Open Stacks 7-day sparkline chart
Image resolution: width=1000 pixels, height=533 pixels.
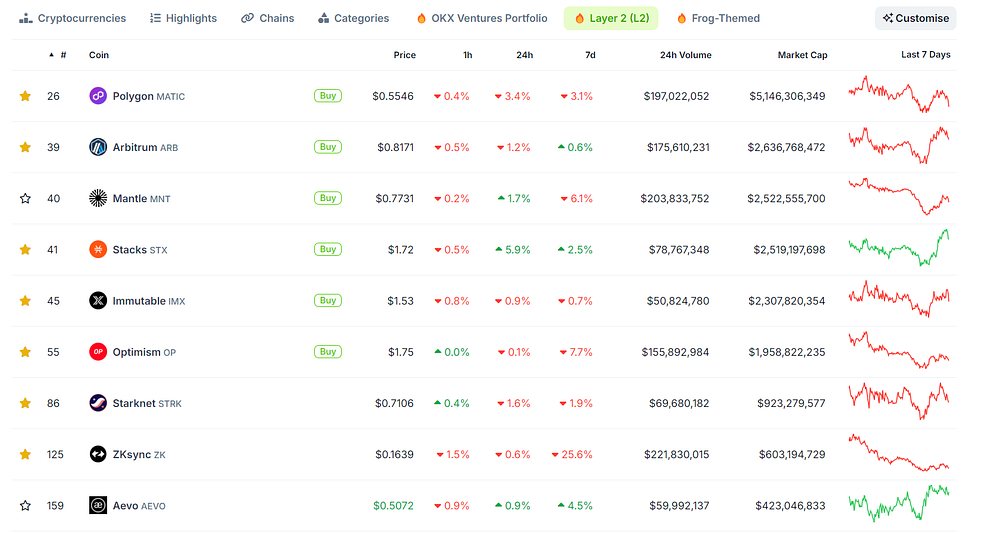click(x=899, y=247)
